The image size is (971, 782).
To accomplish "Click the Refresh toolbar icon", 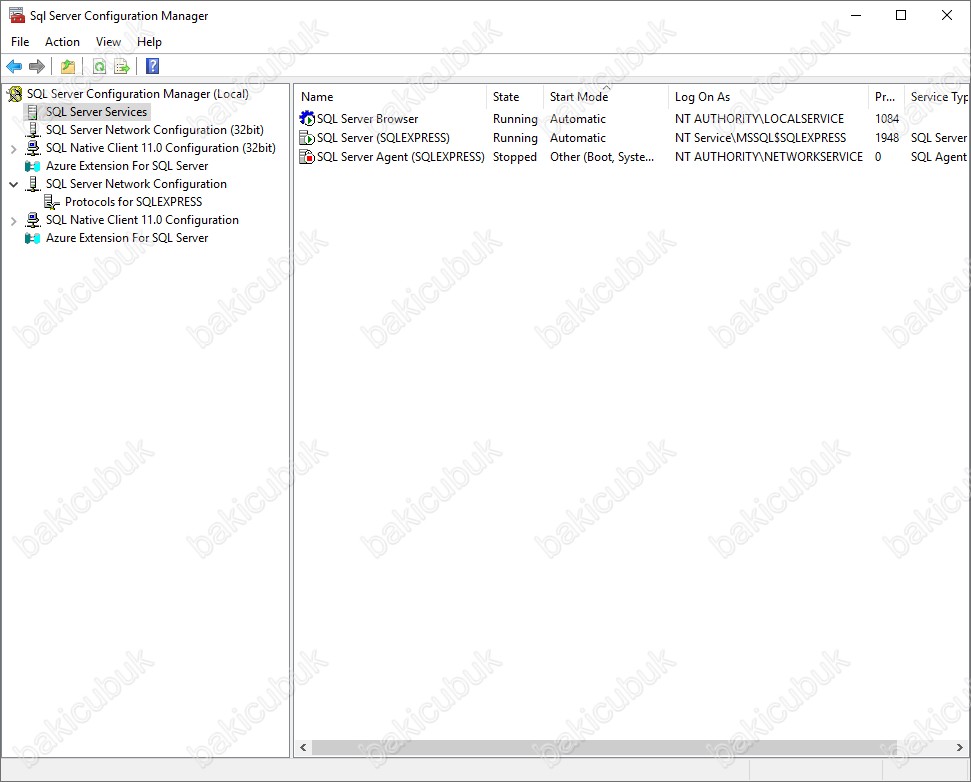I will click(x=99, y=66).
